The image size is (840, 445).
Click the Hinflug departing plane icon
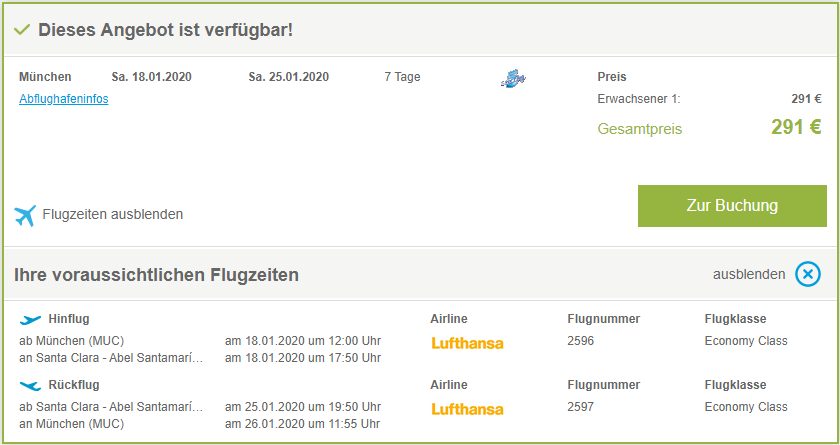pos(31,320)
